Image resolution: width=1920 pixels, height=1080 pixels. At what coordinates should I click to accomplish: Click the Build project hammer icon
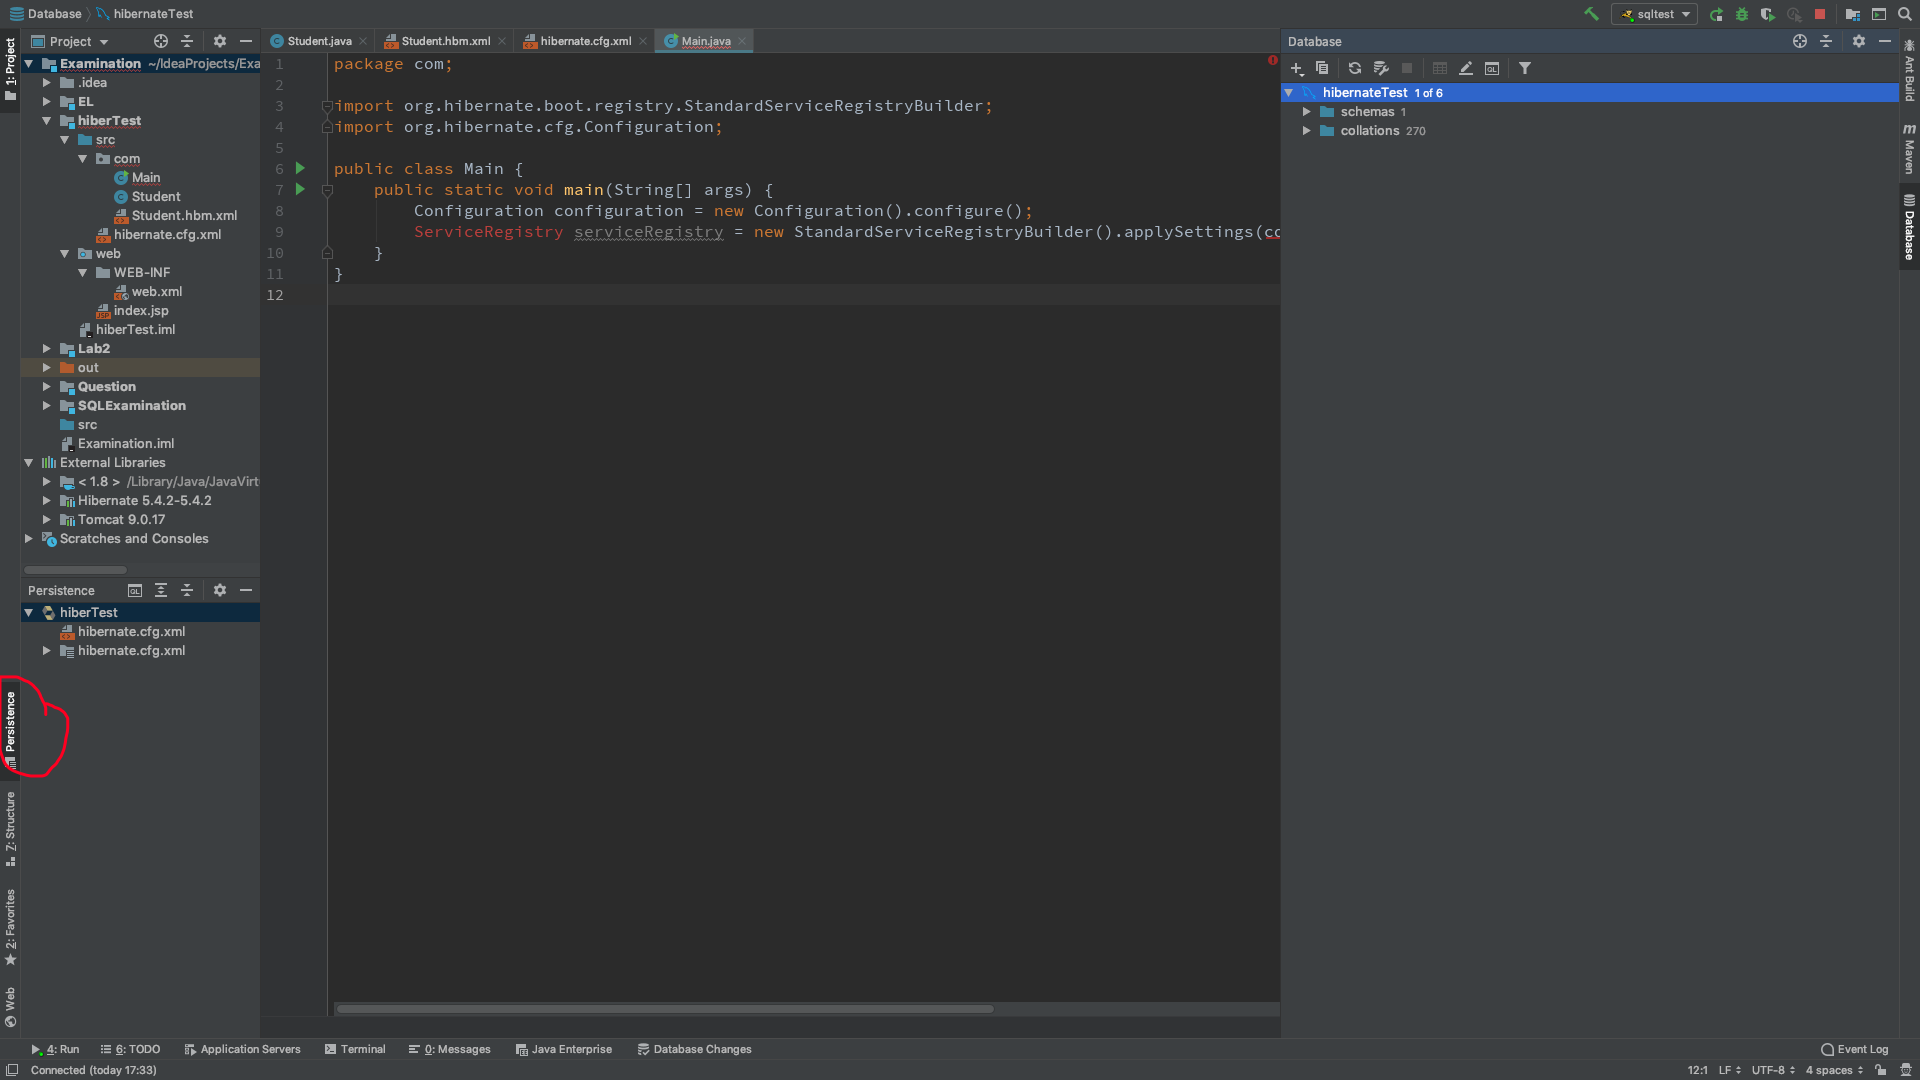(x=1591, y=14)
